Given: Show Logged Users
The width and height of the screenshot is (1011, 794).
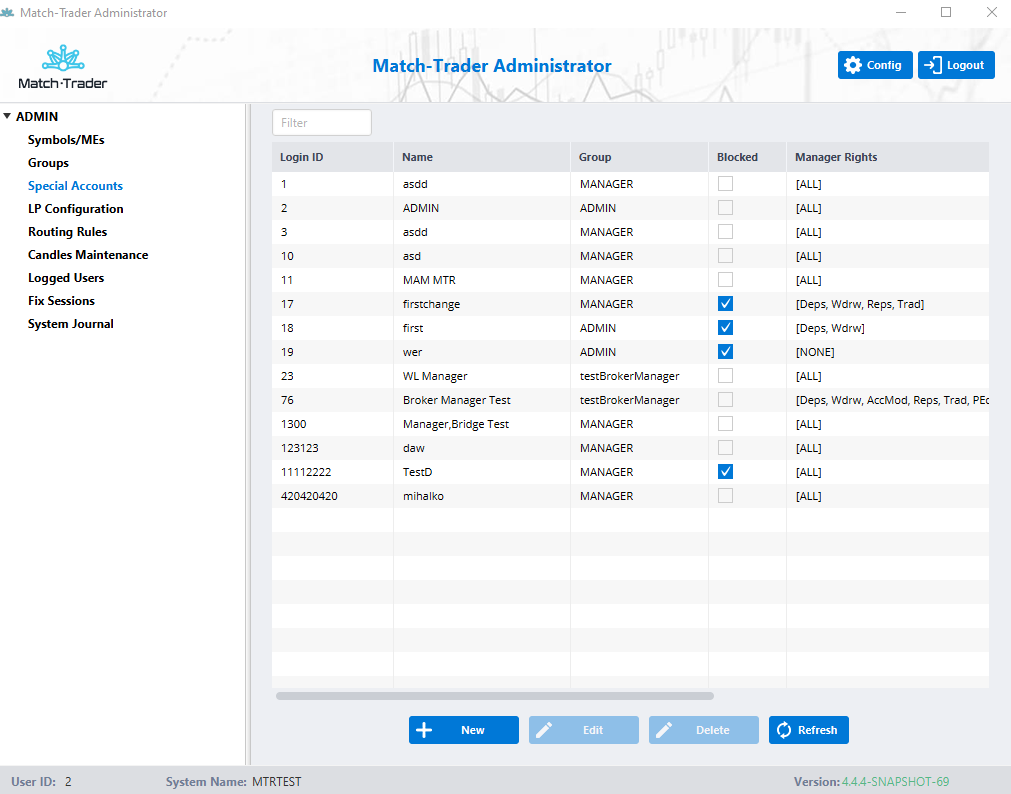Looking at the screenshot, I should pos(66,278).
